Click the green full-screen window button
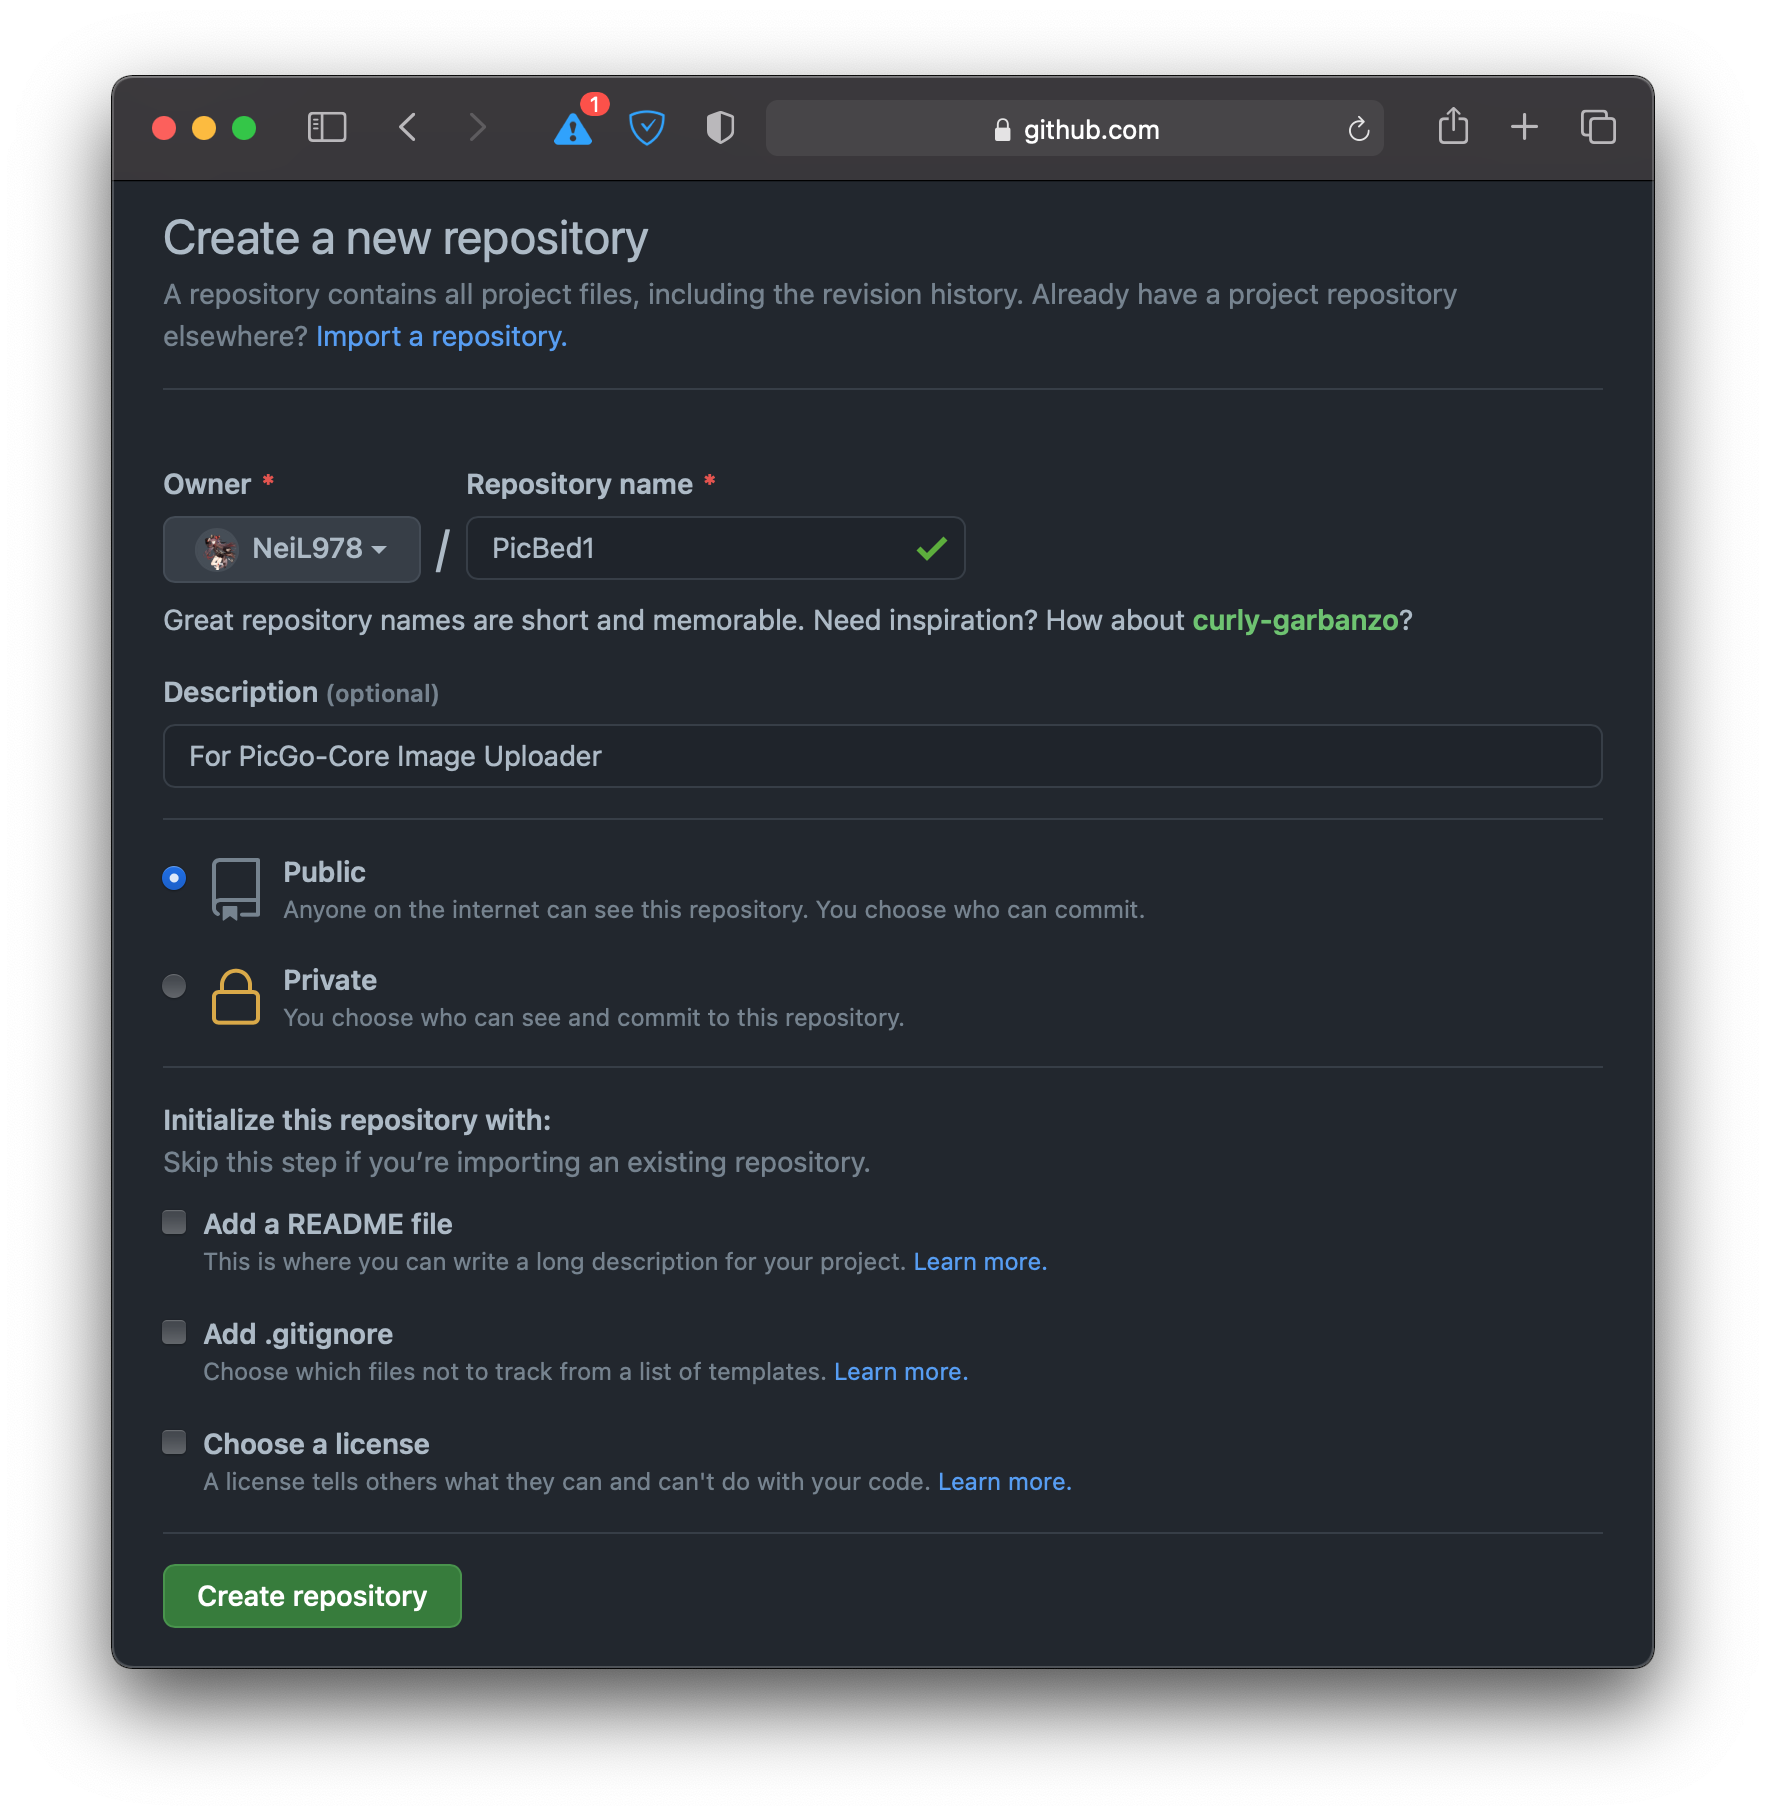This screenshot has height=1816, width=1766. [x=244, y=128]
